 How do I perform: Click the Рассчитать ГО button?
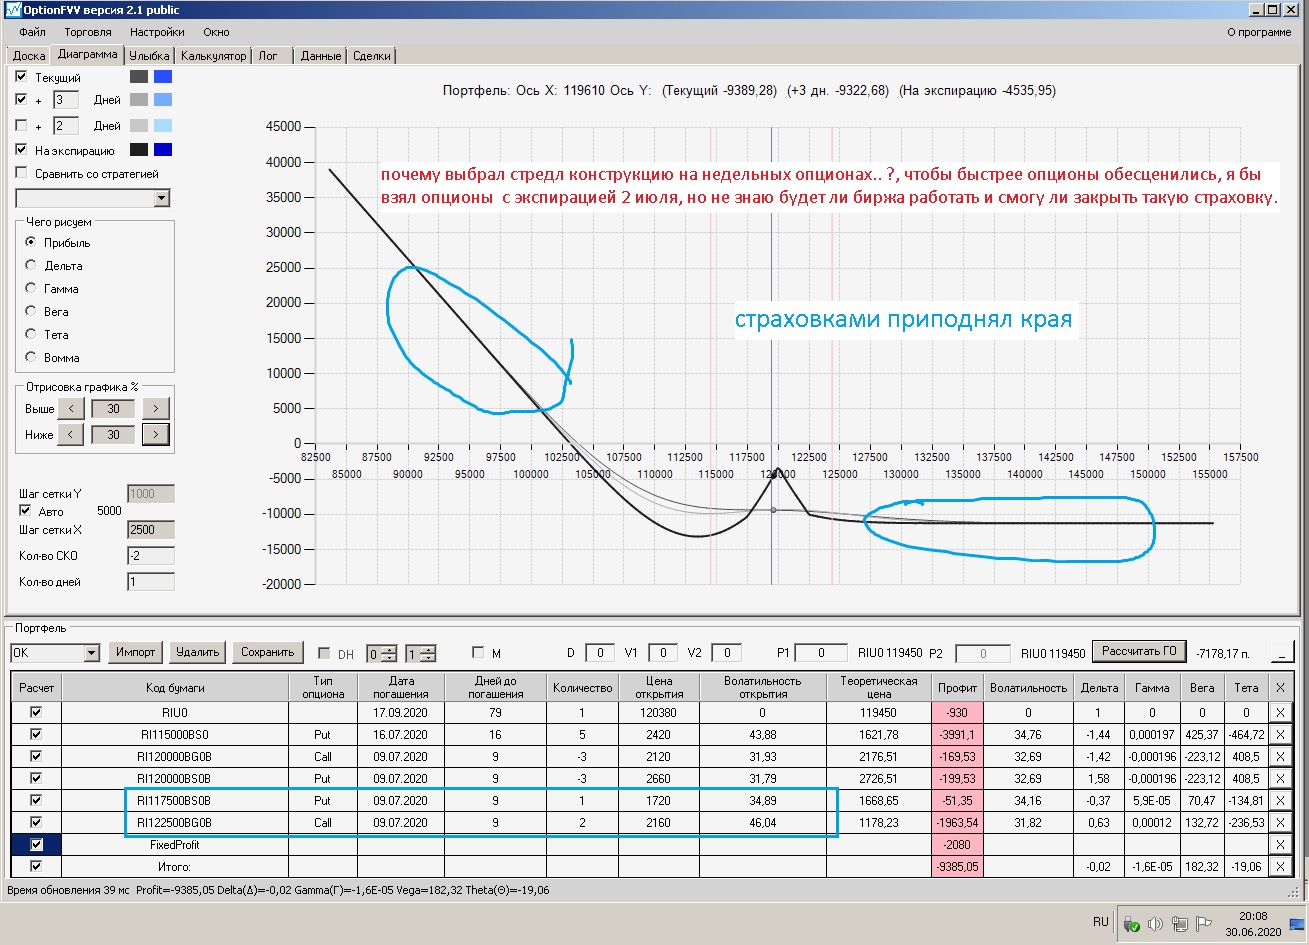tap(1138, 651)
